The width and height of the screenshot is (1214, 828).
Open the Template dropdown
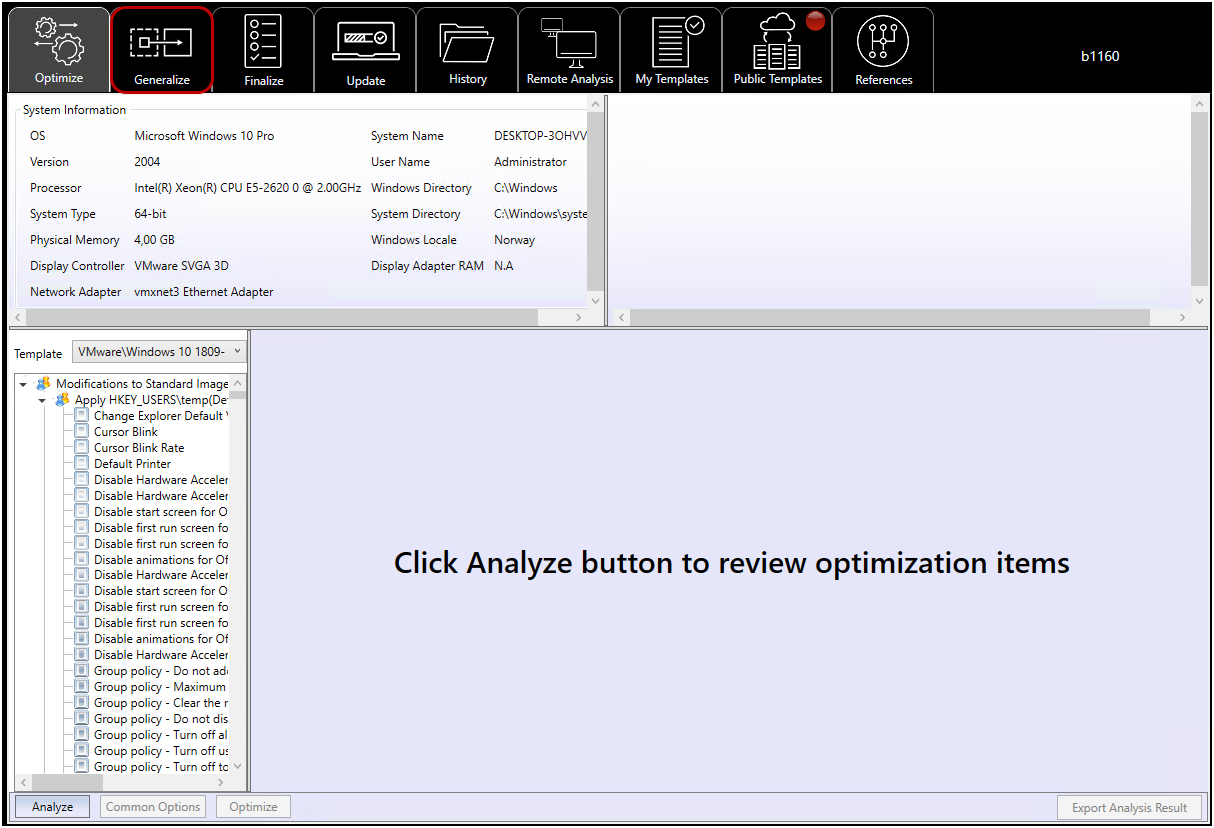pyautogui.click(x=159, y=352)
